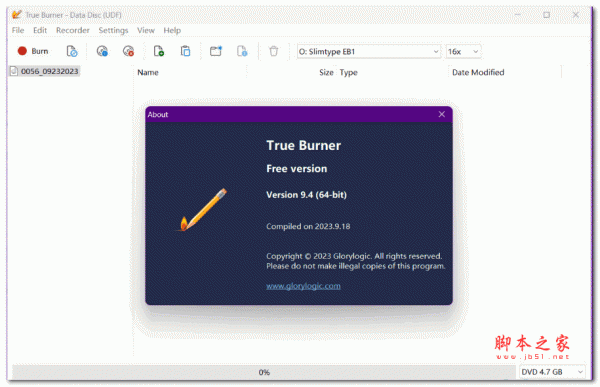
Task: Click the 0% progress bar
Action: 264,372
